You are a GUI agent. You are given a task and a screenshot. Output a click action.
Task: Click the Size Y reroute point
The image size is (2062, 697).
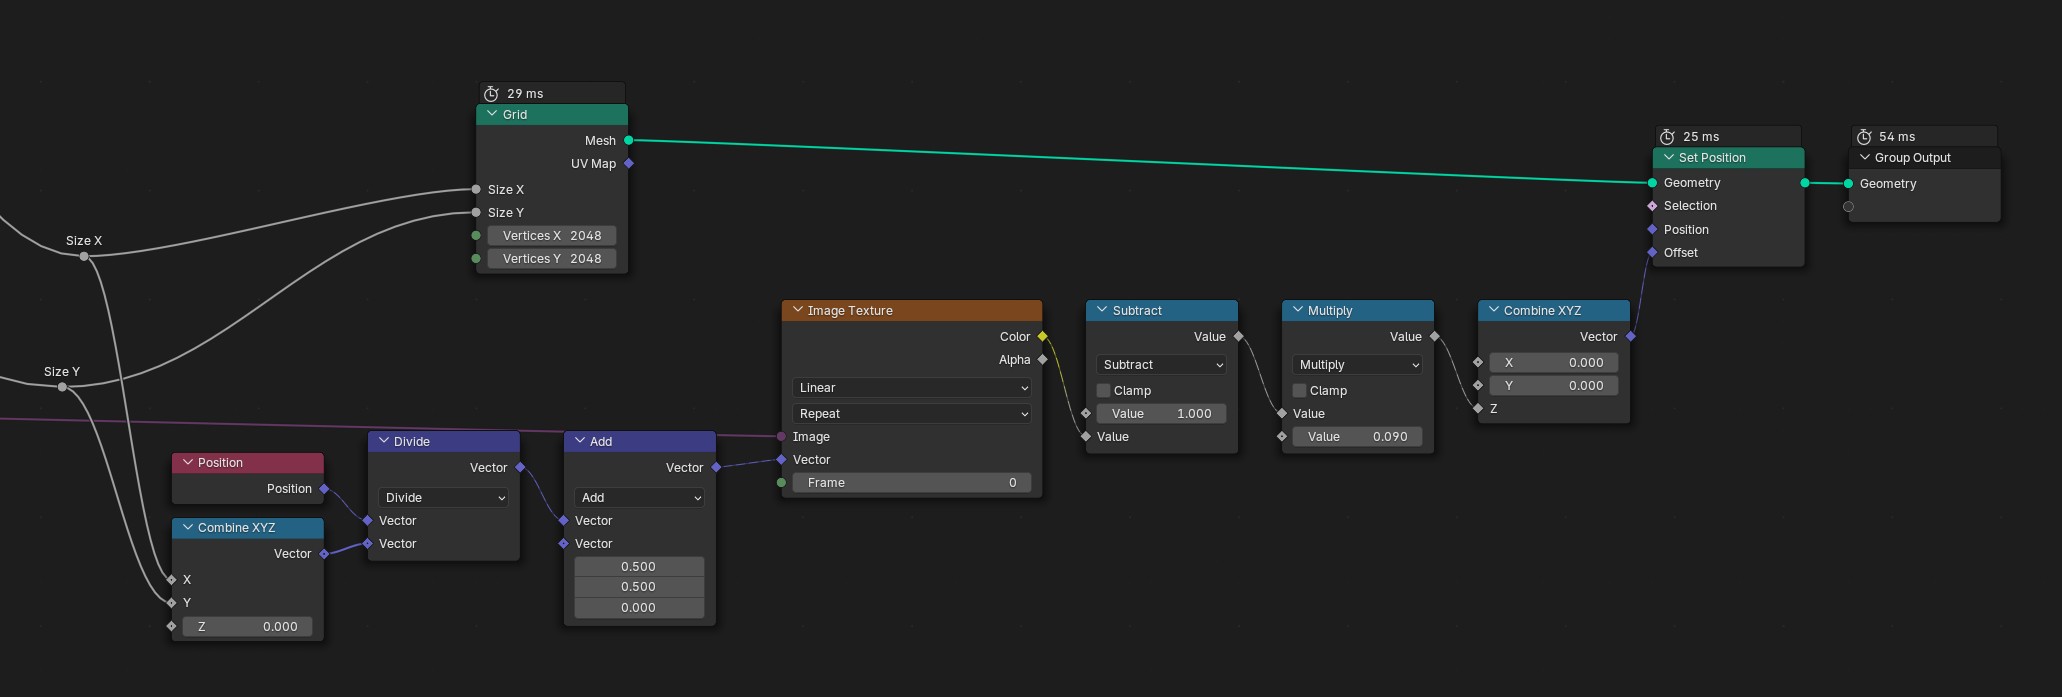coord(62,387)
